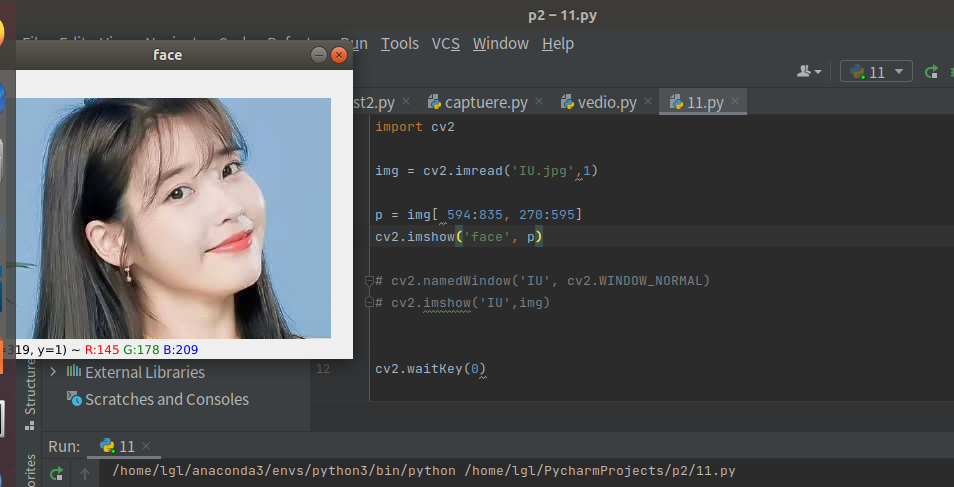Image resolution: width=954 pixels, height=487 pixels.
Task: Select External Libraries in the project tree
Action: (x=145, y=372)
